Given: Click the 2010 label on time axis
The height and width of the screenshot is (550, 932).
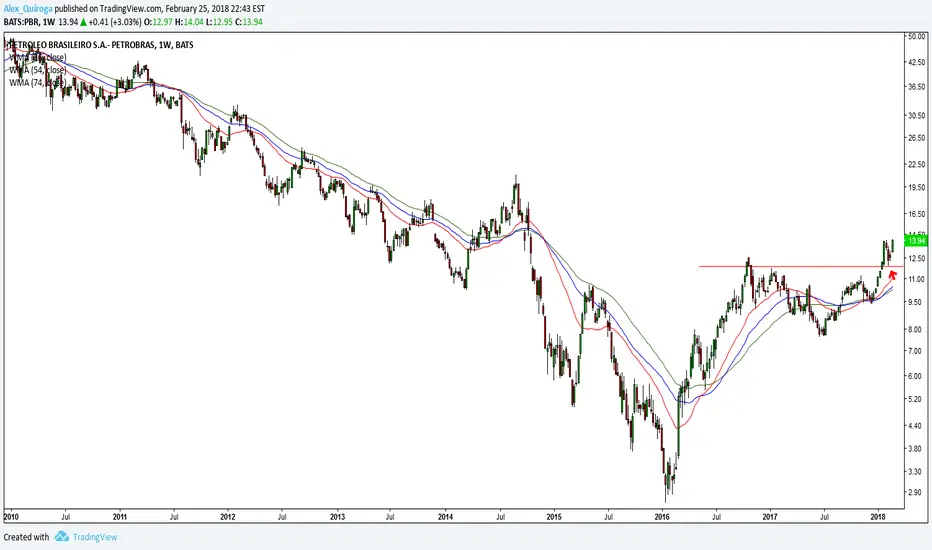Looking at the screenshot, I should [11, 517].
